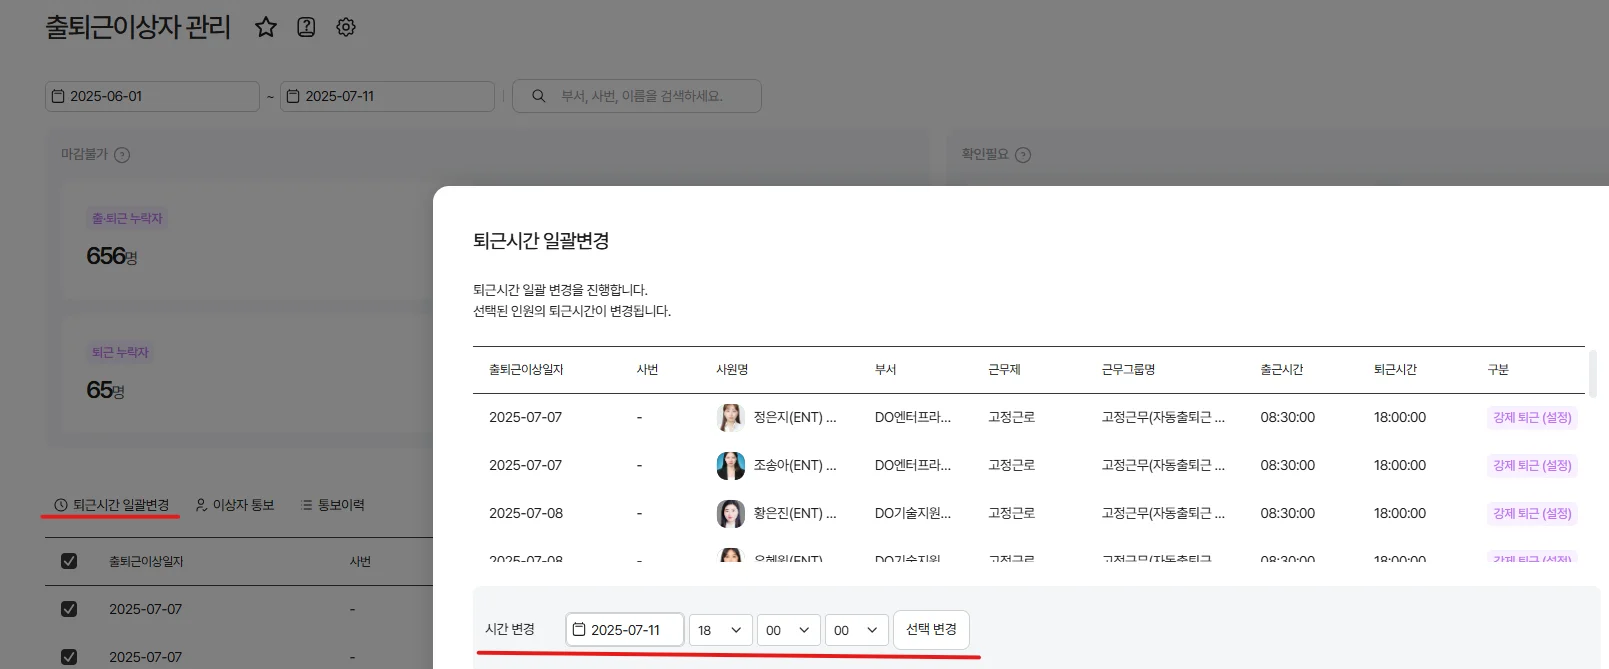
Task: Click the star favorite icon beside page title
Action: tap(265, 27)
